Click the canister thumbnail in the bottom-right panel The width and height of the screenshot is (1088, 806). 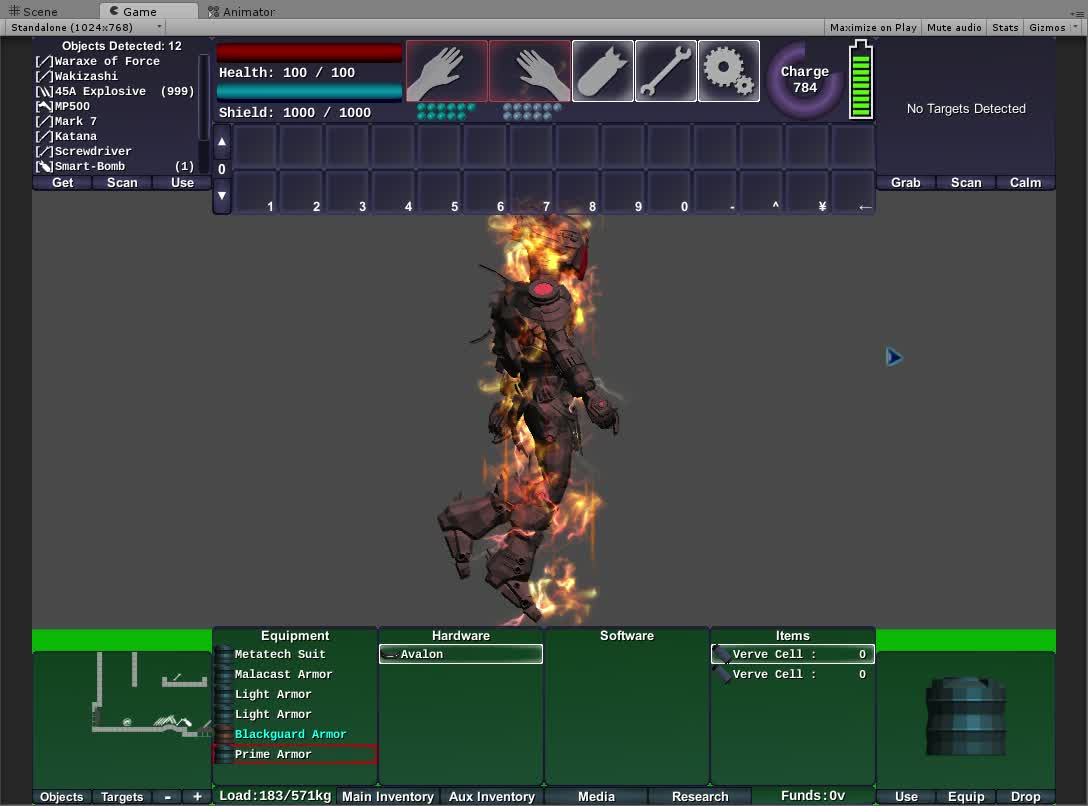click(965, 715)
